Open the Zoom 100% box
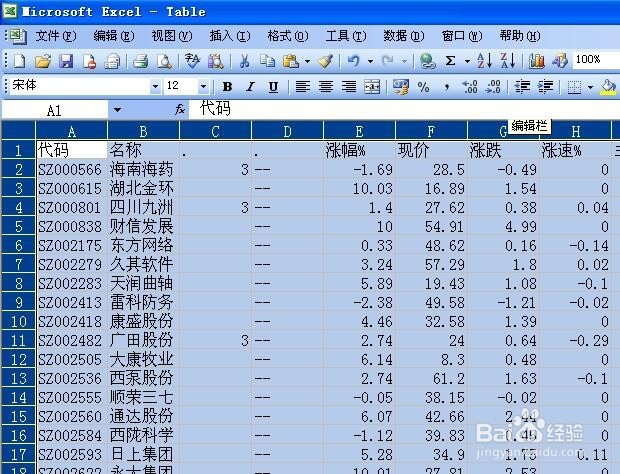 pyautogui.click(x=596, y=60)
